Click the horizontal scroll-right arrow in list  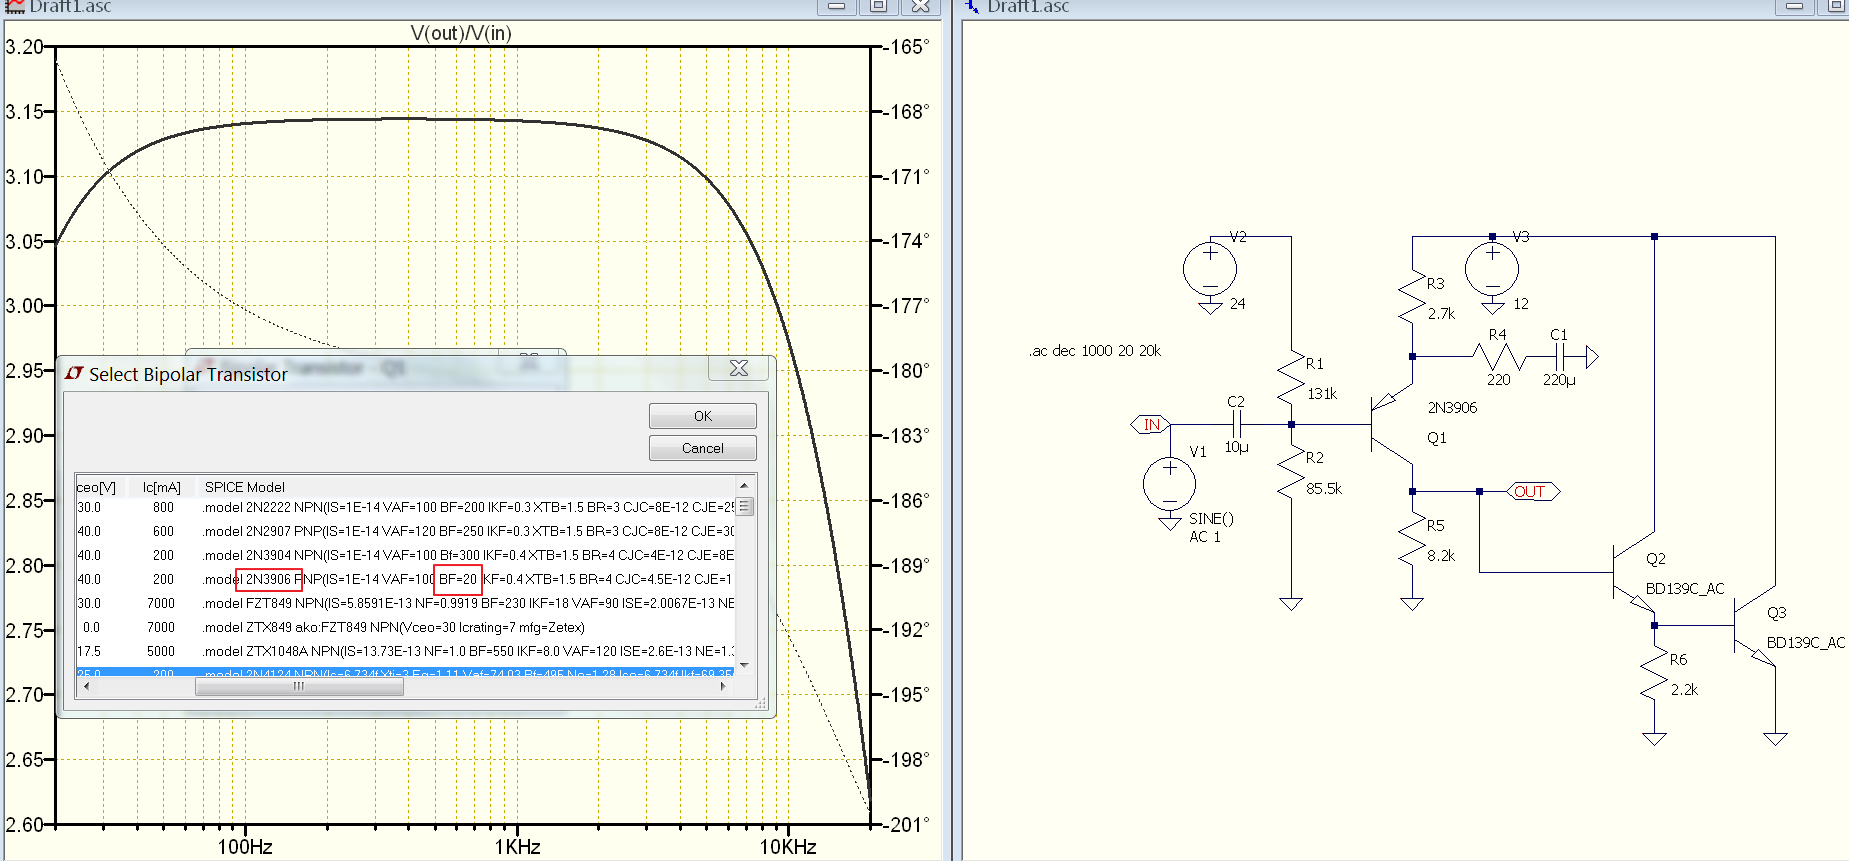(723, 686)
